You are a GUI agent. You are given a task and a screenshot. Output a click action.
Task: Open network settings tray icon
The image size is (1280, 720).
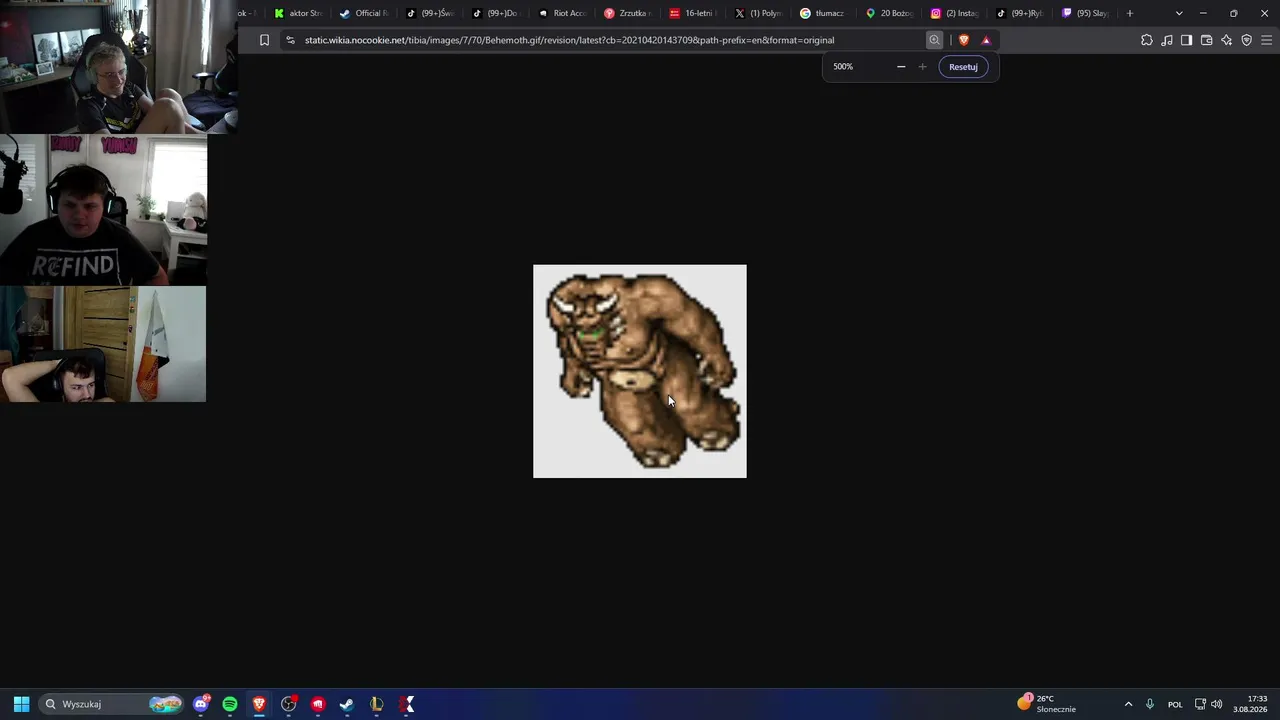pos(1200,704)
